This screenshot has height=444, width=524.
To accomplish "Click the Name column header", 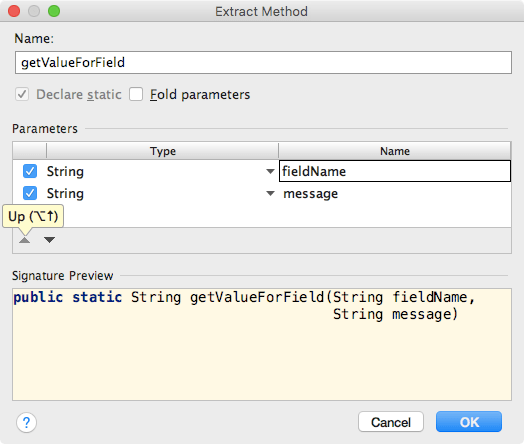I will 395,151.
